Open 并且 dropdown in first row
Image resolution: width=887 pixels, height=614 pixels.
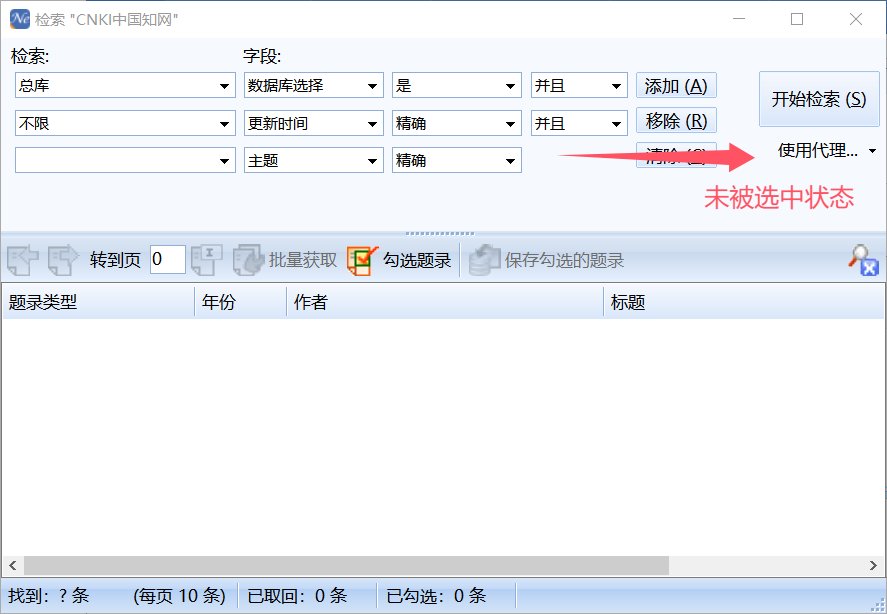[617, 86]
